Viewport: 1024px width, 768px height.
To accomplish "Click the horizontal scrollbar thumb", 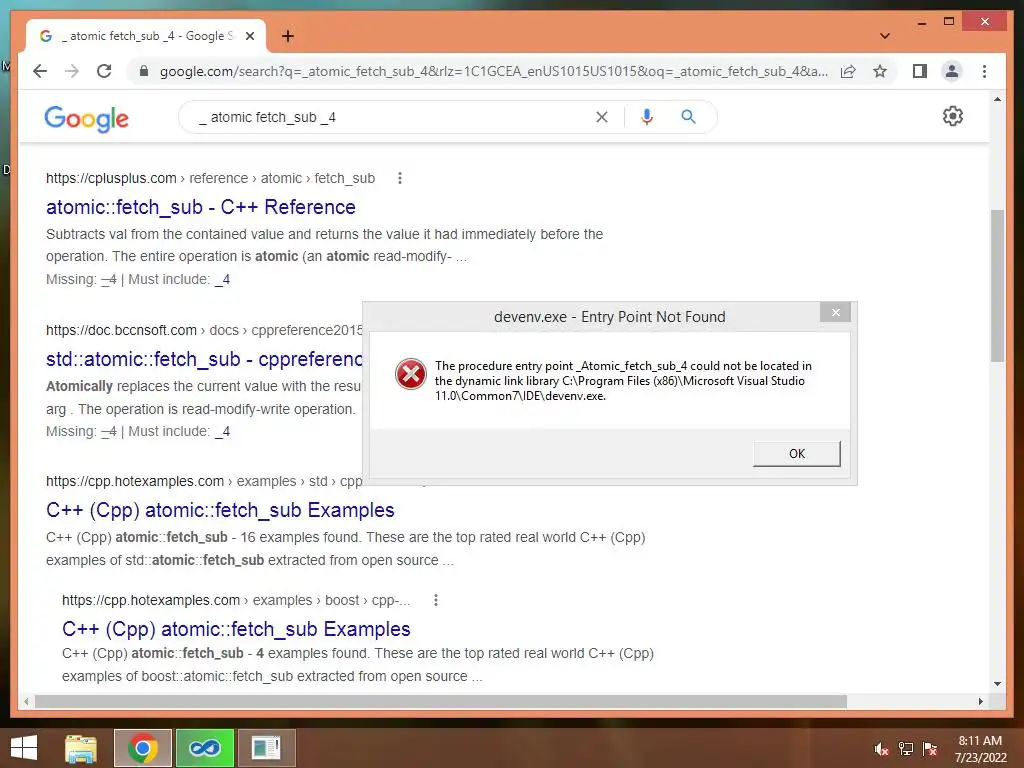I will [441, 701].
